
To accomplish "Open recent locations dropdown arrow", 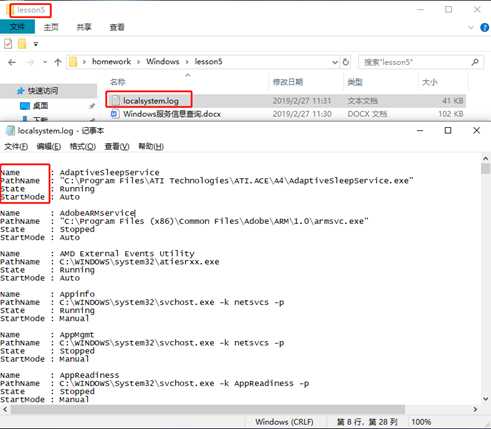I will (x=45, y=62).
